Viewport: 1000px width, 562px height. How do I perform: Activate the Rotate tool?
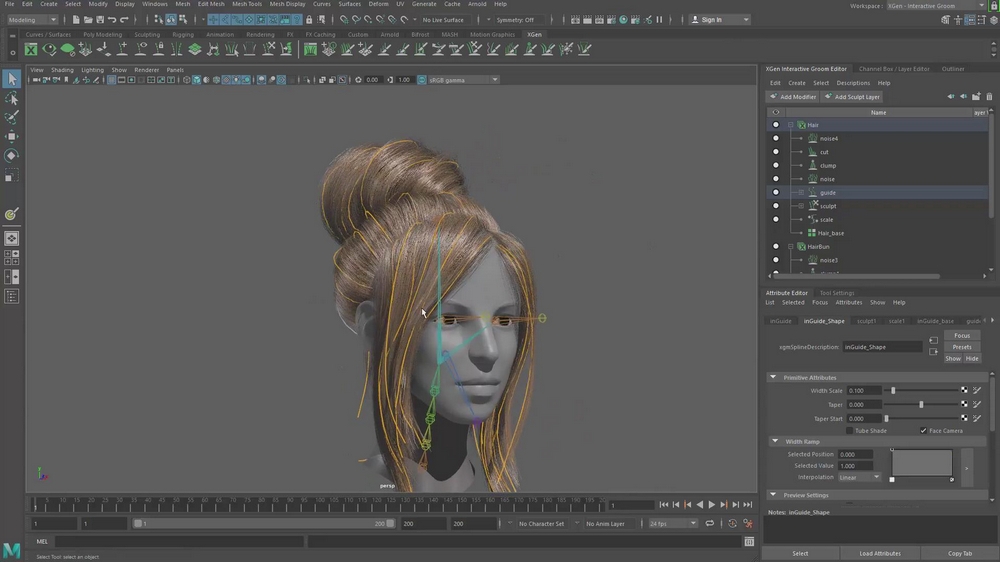click(x=11, y=156)
